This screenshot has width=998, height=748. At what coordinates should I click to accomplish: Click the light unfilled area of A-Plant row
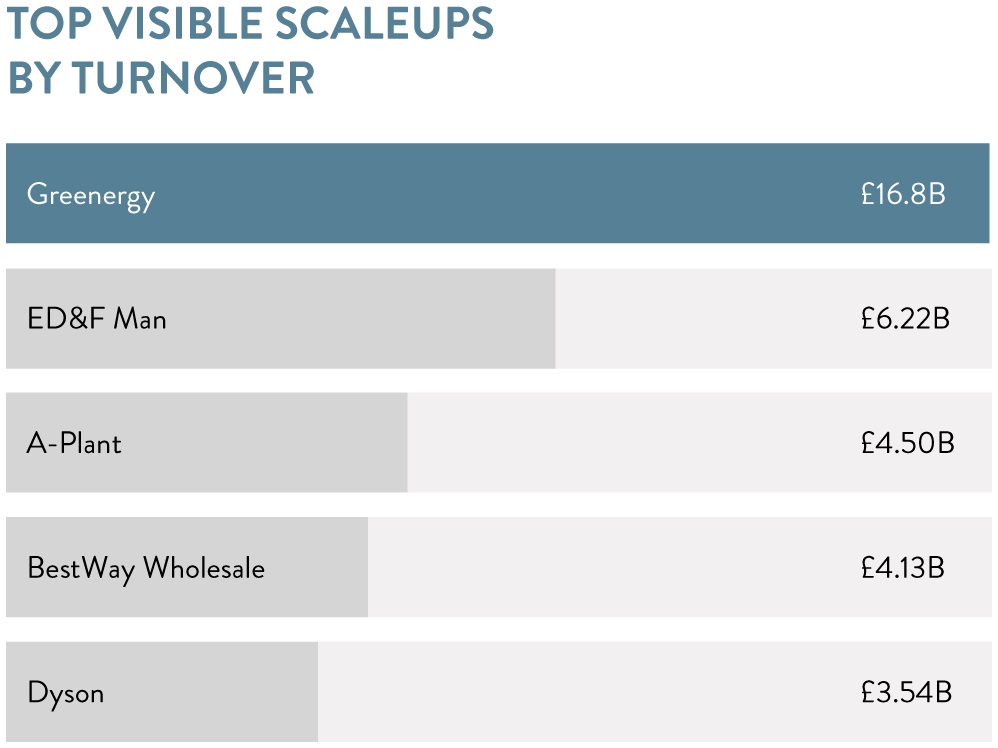(x=630, y=443)
